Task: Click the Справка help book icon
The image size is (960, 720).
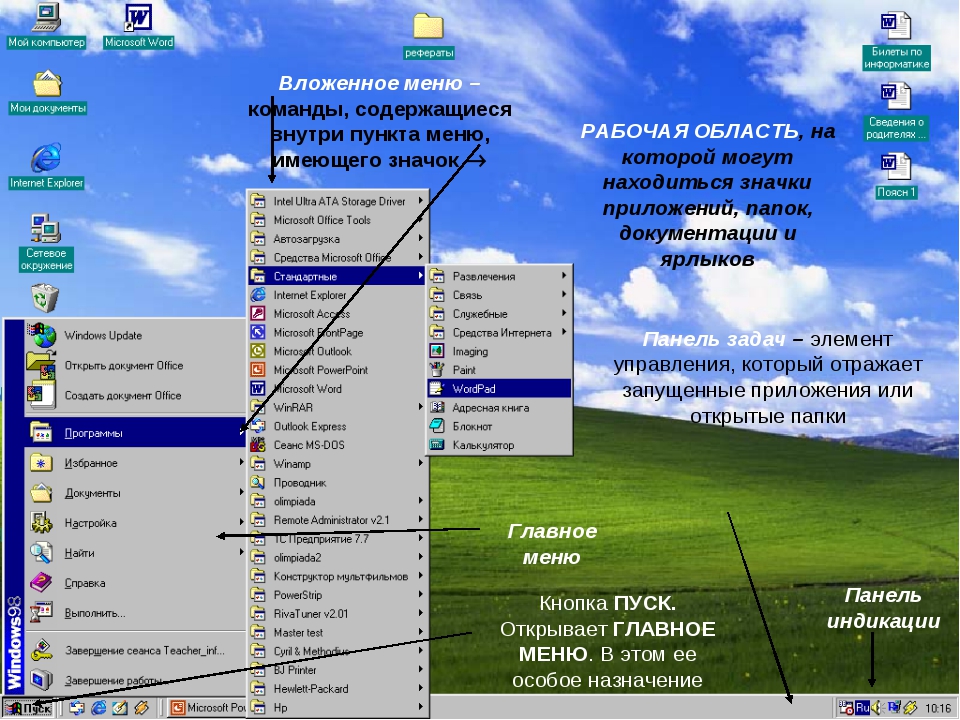Action: point(41,582)
